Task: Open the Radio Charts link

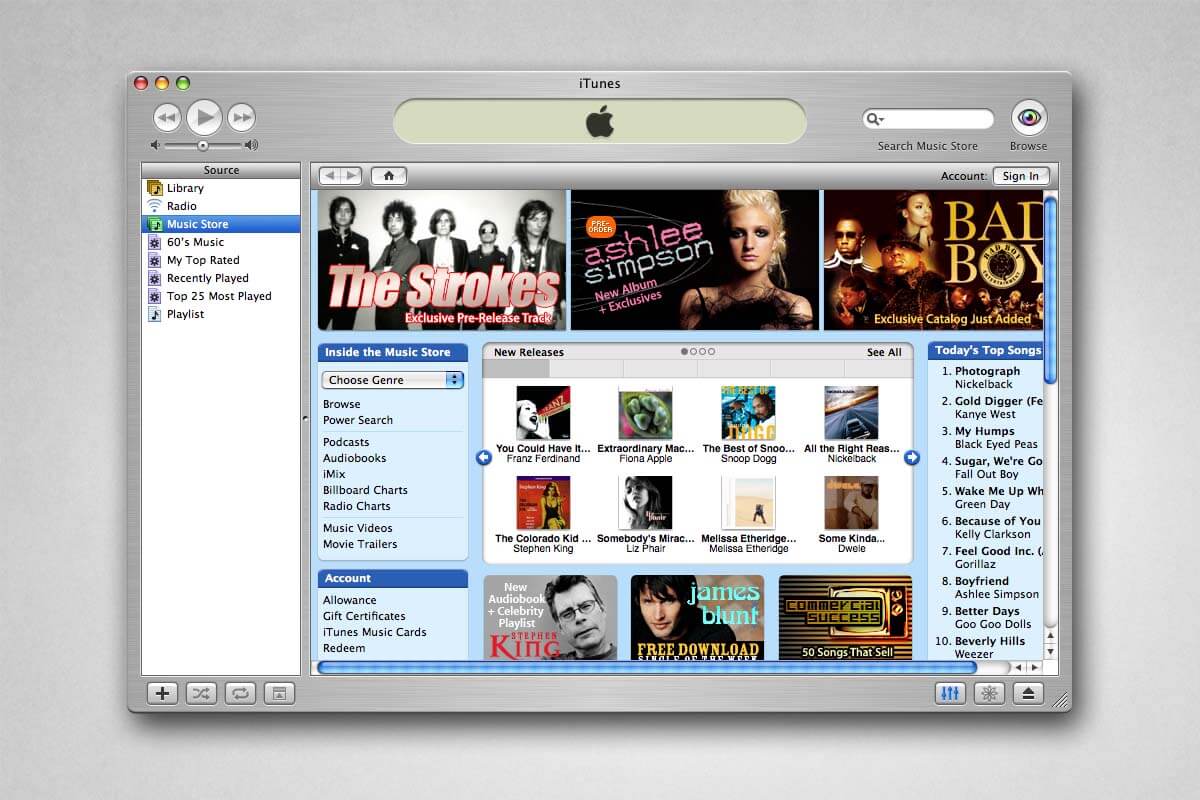Action: click(x=356, y=506)
